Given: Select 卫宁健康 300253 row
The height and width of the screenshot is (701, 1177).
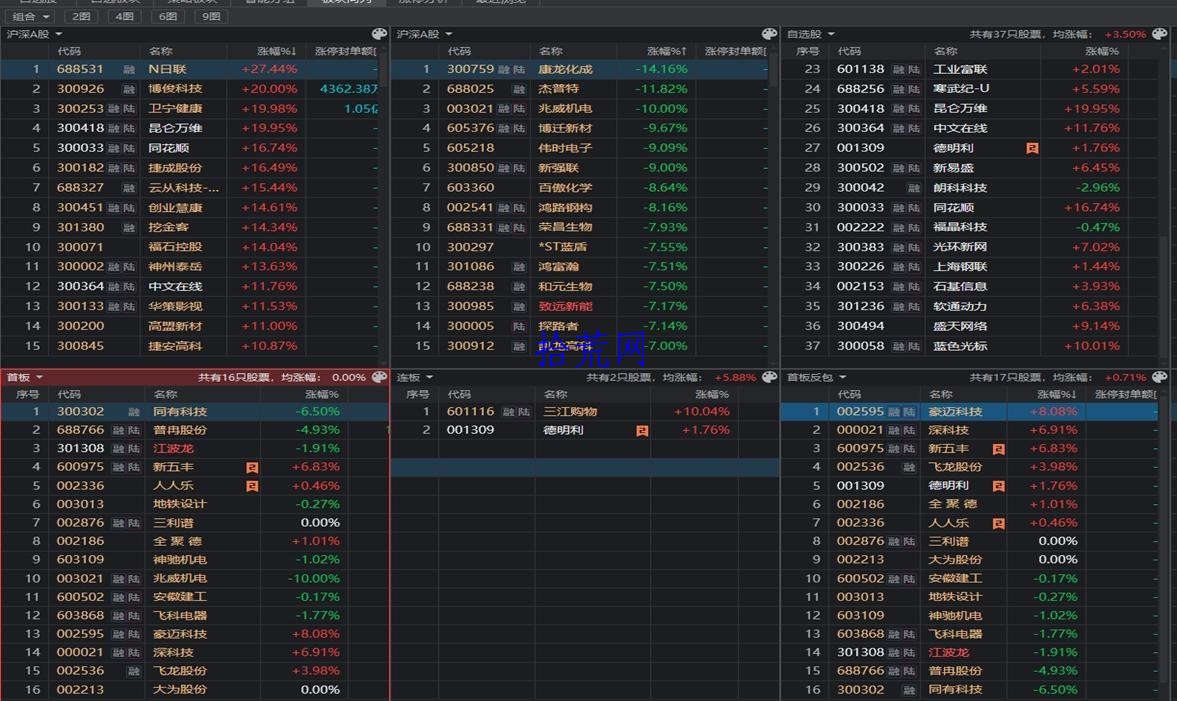Looking at the screenshot, I should [x=189, y=108].
